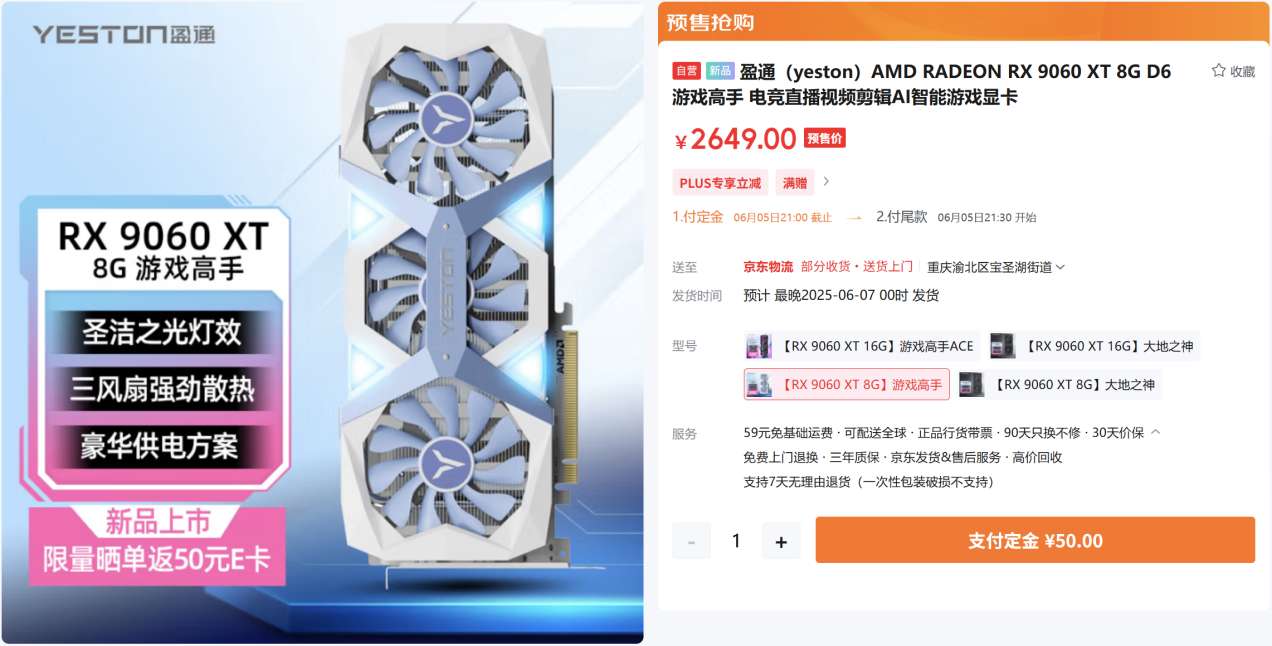This screenshot has height=646, width=1272.
Task: Expand promotions arrow next to 满赠
Action: pos(826,182)
